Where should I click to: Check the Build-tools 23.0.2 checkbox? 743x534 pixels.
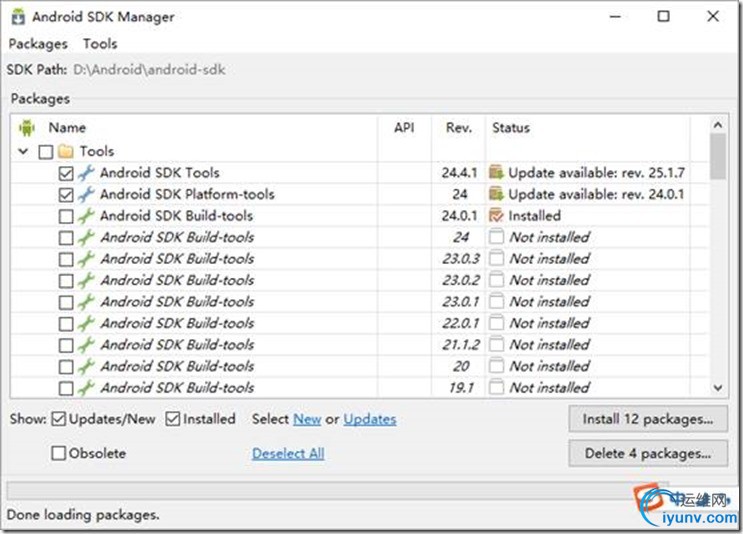[x=66, y=281]
